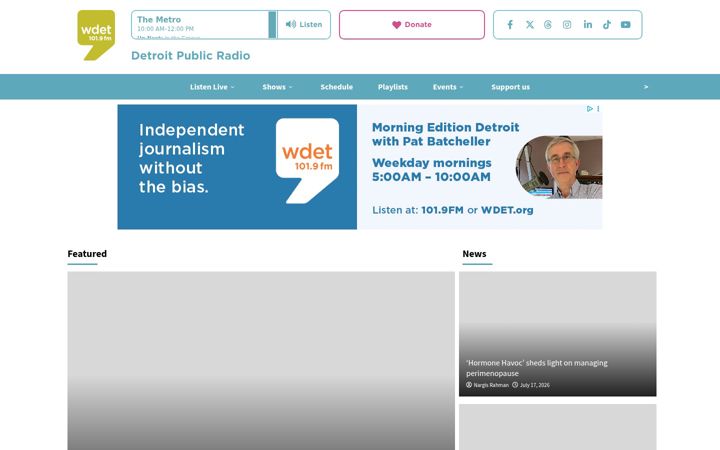This screenshot has width=720, height=450.
Task: Click the Morning Edition Detroit banner ad
Action: click(x=360, y=167)
